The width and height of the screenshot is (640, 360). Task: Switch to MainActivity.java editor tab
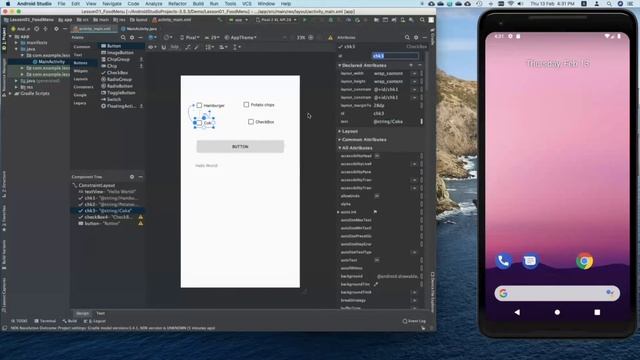[x=139, y=29]
